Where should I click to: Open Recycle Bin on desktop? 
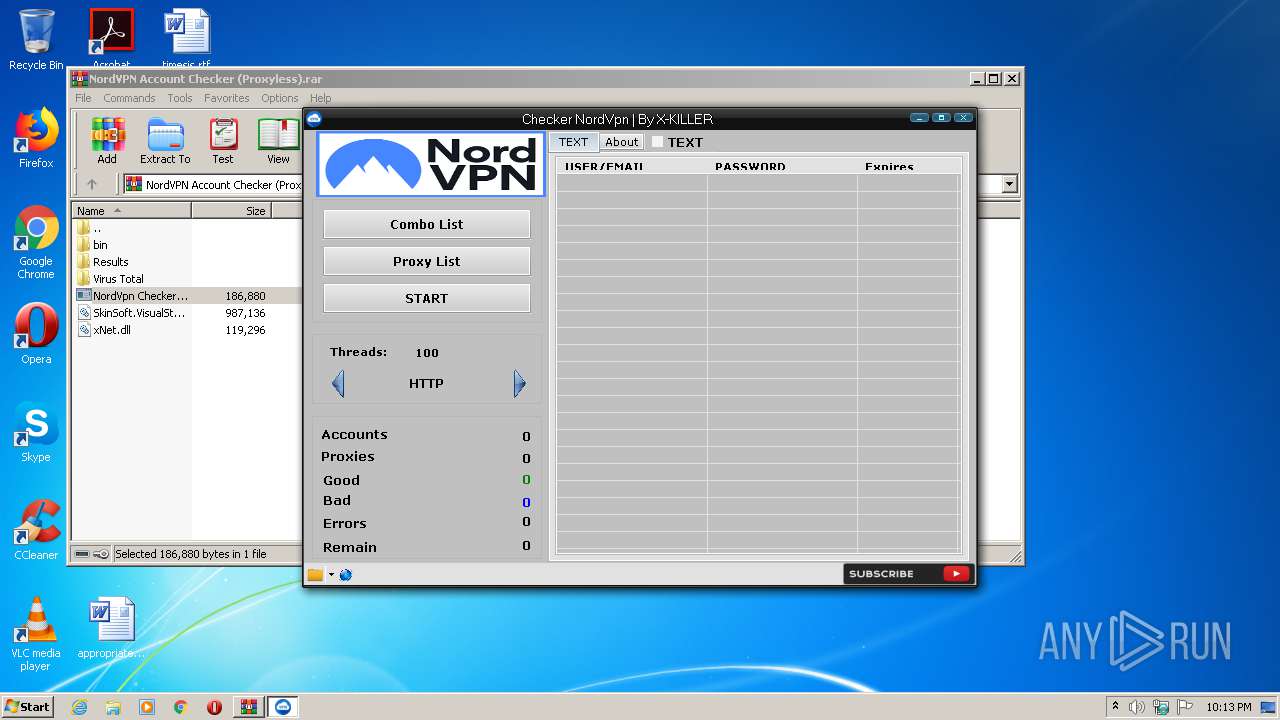(x=36, y=40)
